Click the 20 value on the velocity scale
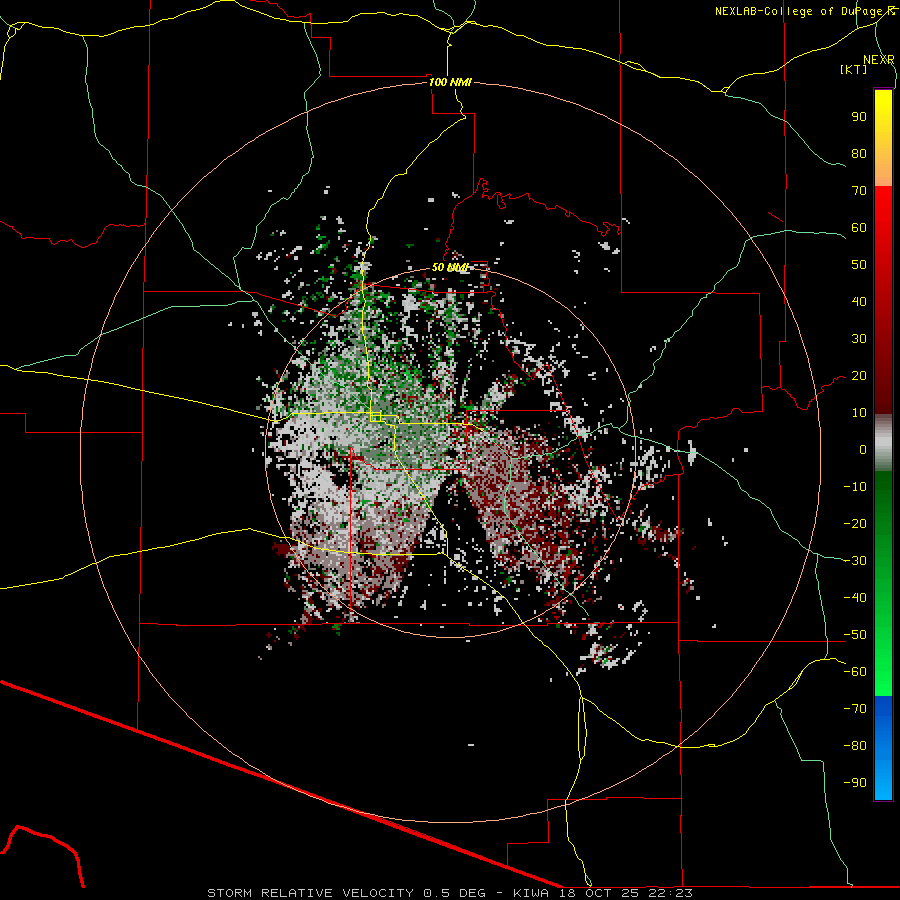 pyautogui.click(x=859, y=375)
